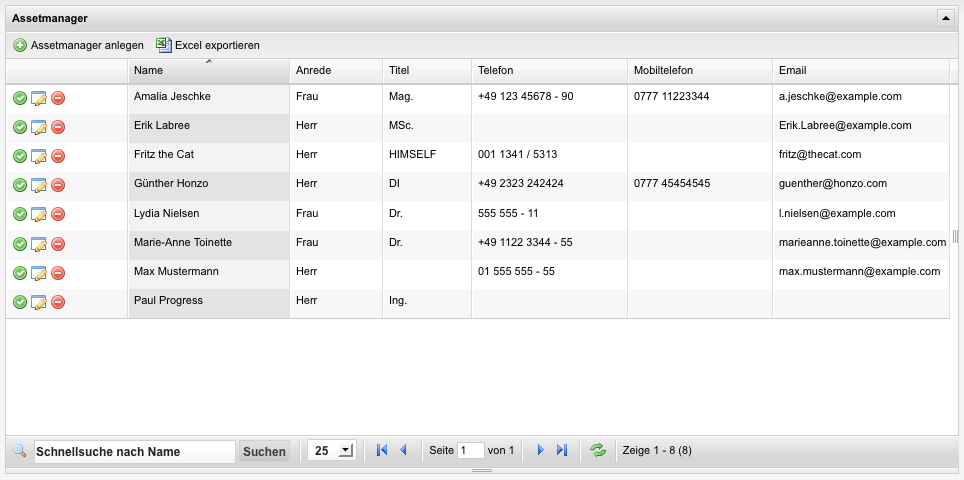Click green check icon for Max Mustermann
Viewport: 964px width, 480px height.
coord(20,272)
